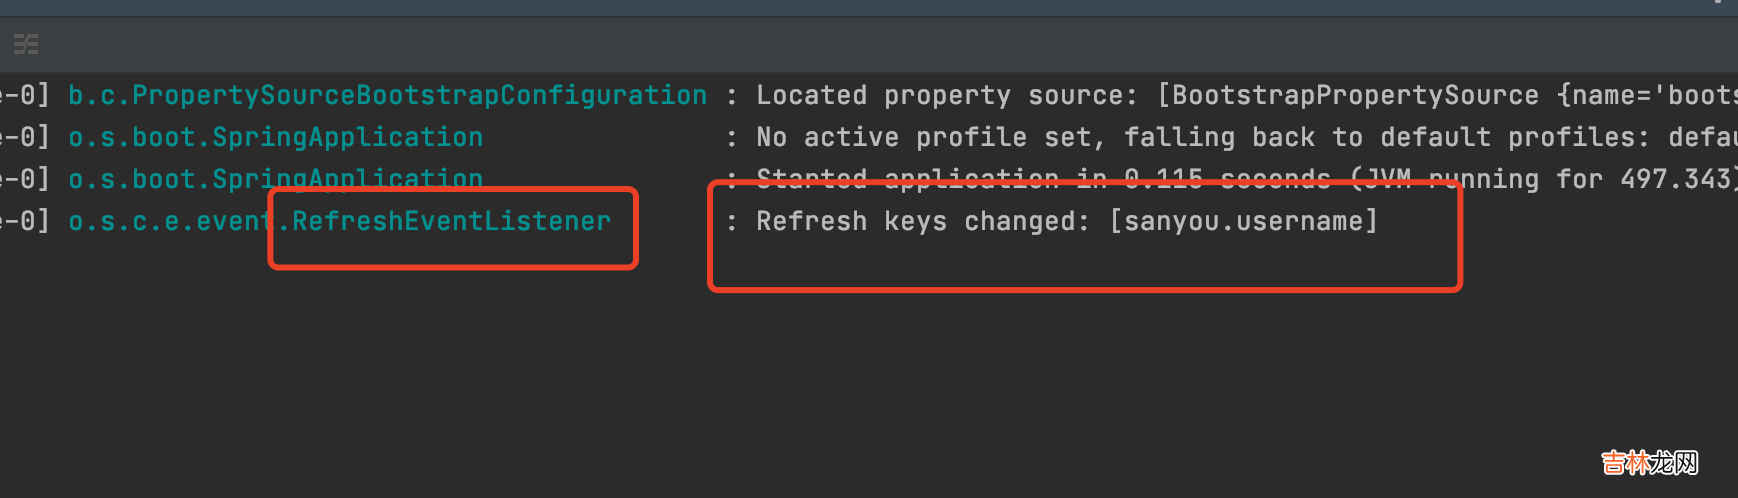Toggle the soft-wrap icon in console toolbar
The height and width of the screenshot is (498, 1738).
coord(26,44)
